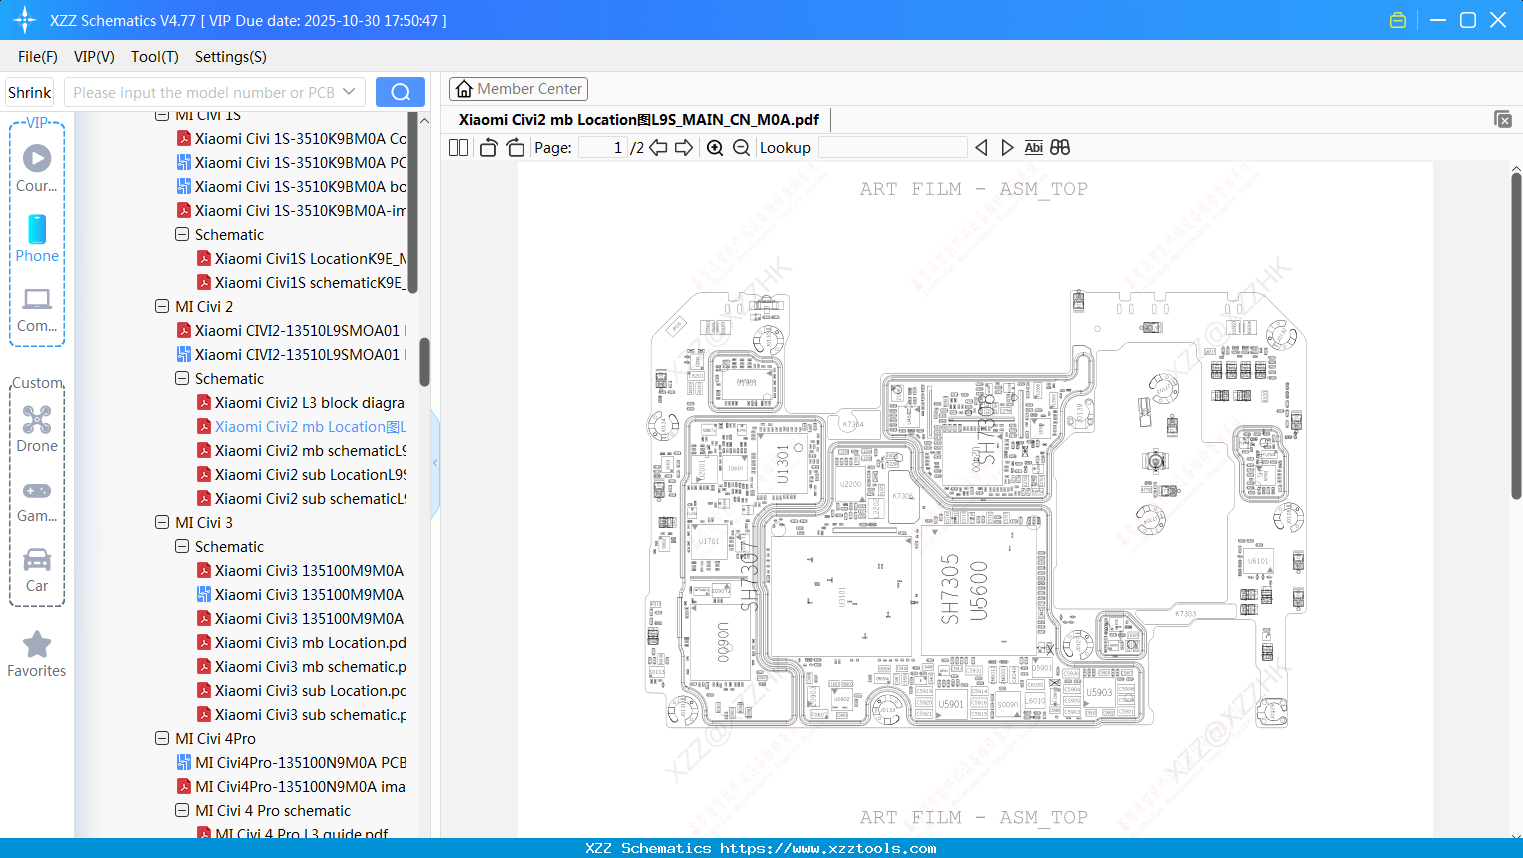Open the Tool(T) menu
The image size is (1523, 858).
pos(154,57)
